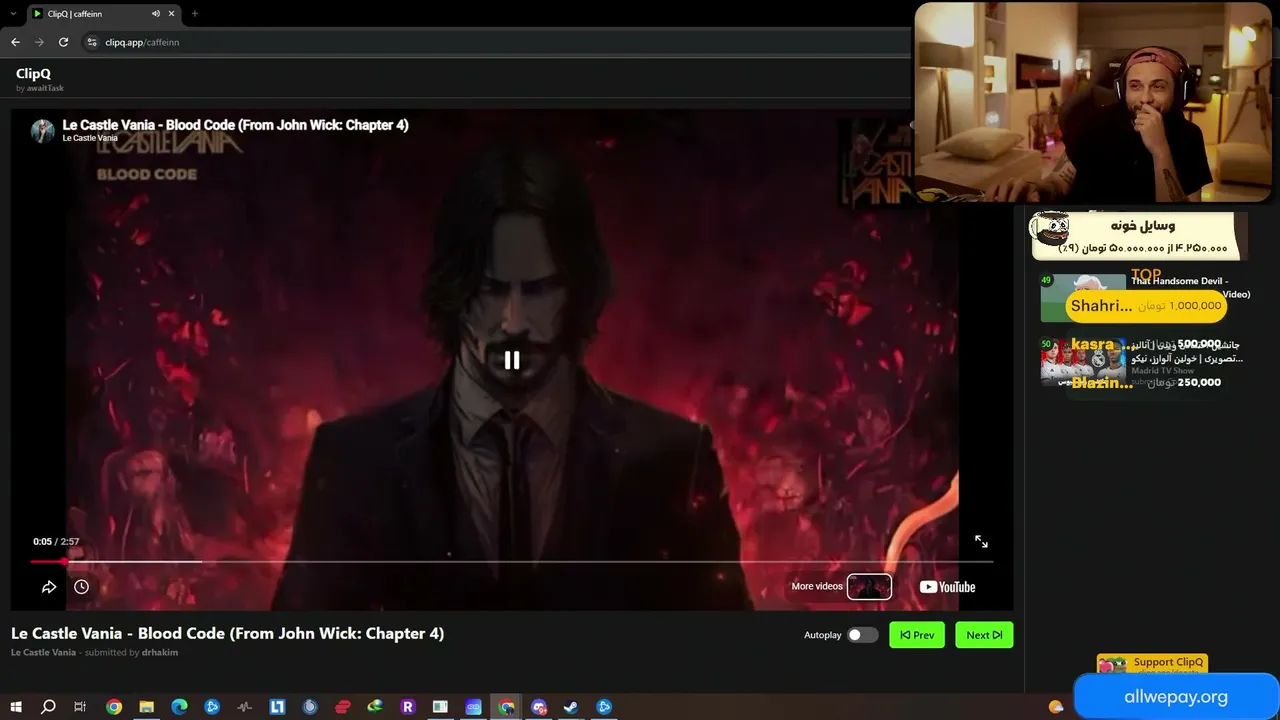Image resolution: width=1280 pixels, height=720 pixels.
Task: Click the Support ClipQ button
Action: click(1152, 663)
